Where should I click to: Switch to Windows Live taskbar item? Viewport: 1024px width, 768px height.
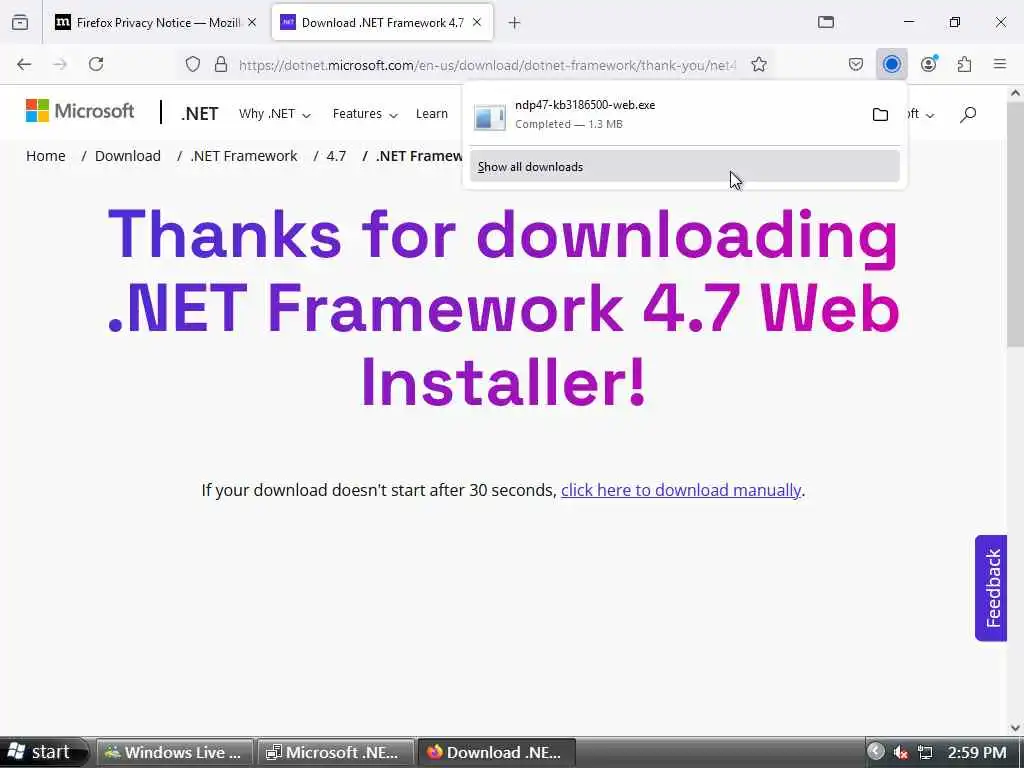(174, 752)
